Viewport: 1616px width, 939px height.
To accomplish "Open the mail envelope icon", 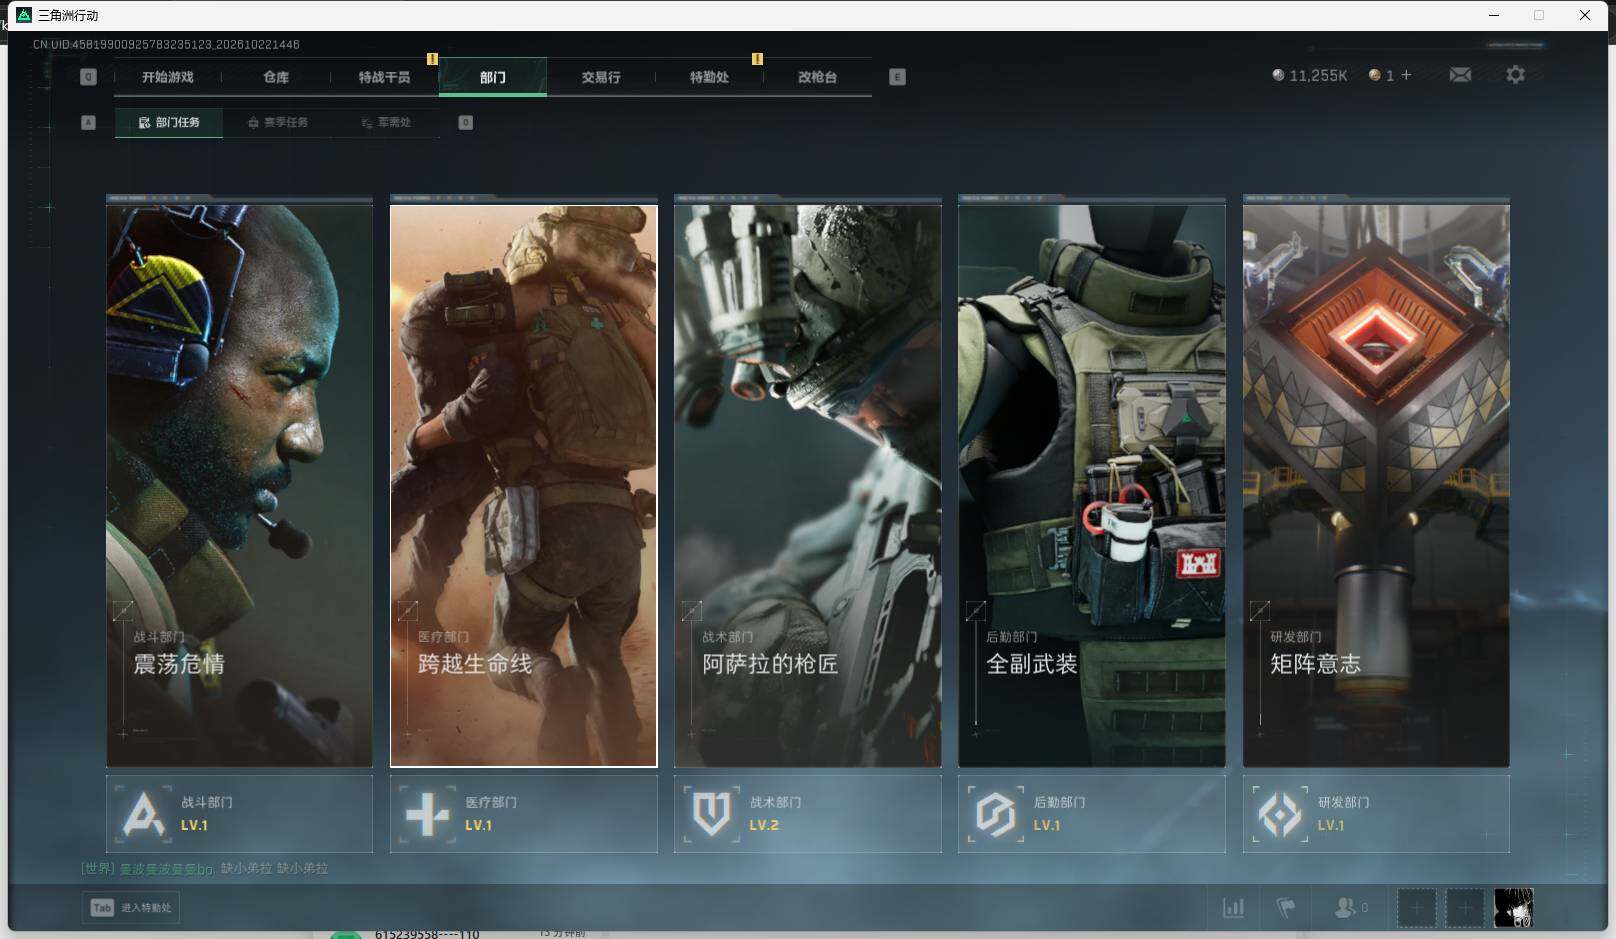I will pyautogui.click(x=1460, y=75).
